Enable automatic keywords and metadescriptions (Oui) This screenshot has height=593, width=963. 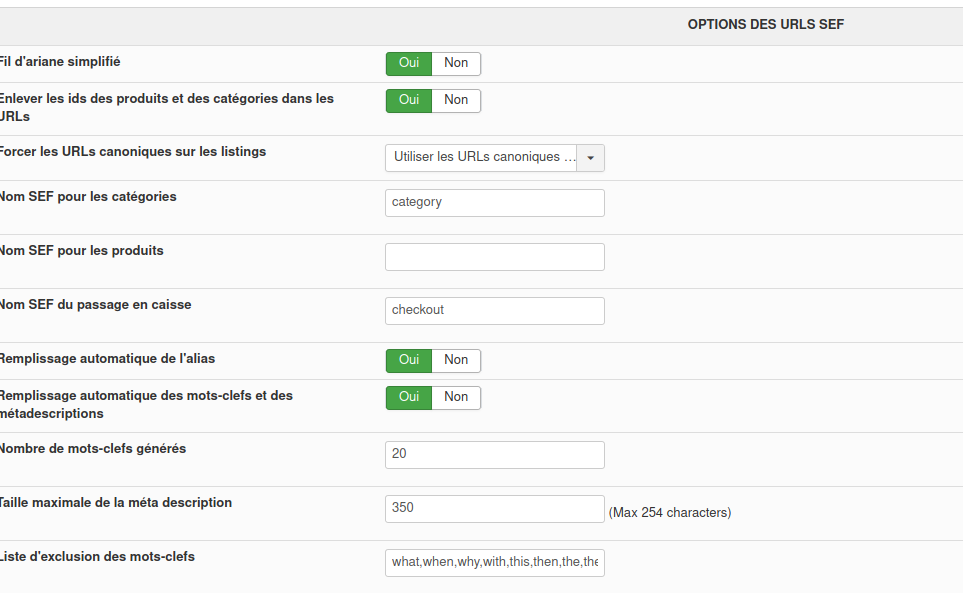[409, 397]
